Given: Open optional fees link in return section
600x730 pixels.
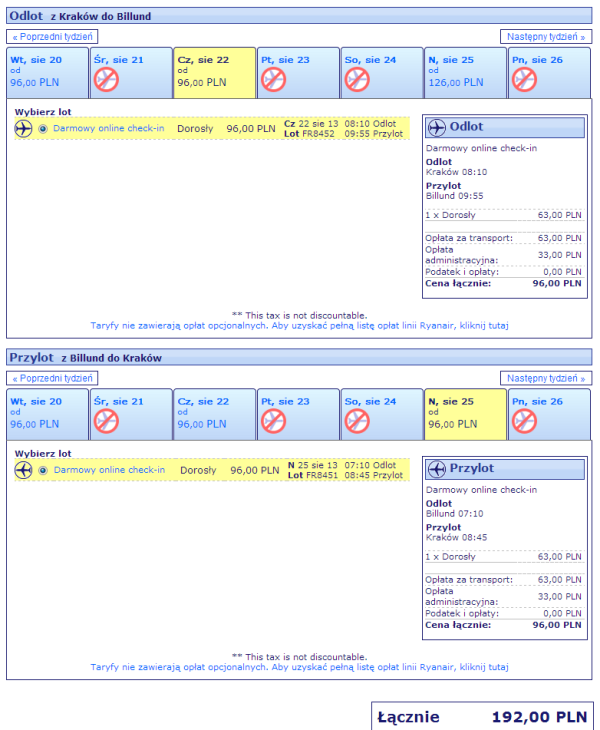Looking at the screenshot, I should 299,667.
